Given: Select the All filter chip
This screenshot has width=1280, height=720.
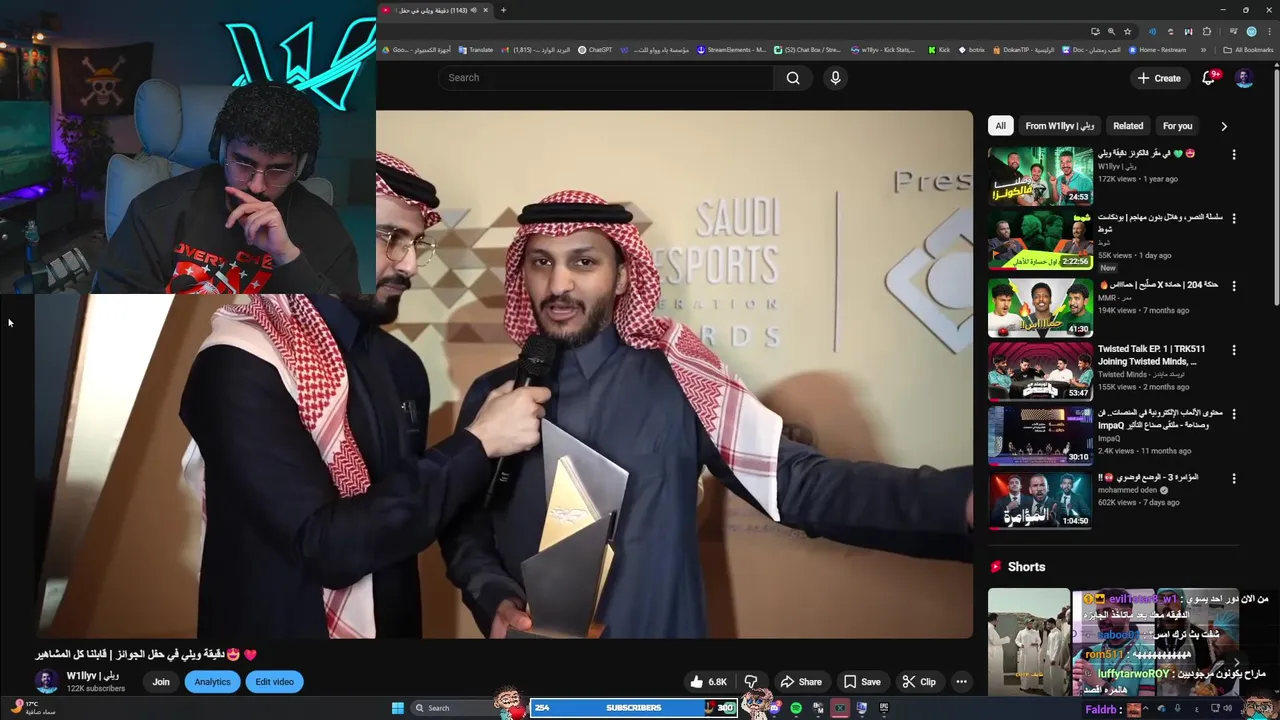Looking at the screenshot, I should (1000, 126).
